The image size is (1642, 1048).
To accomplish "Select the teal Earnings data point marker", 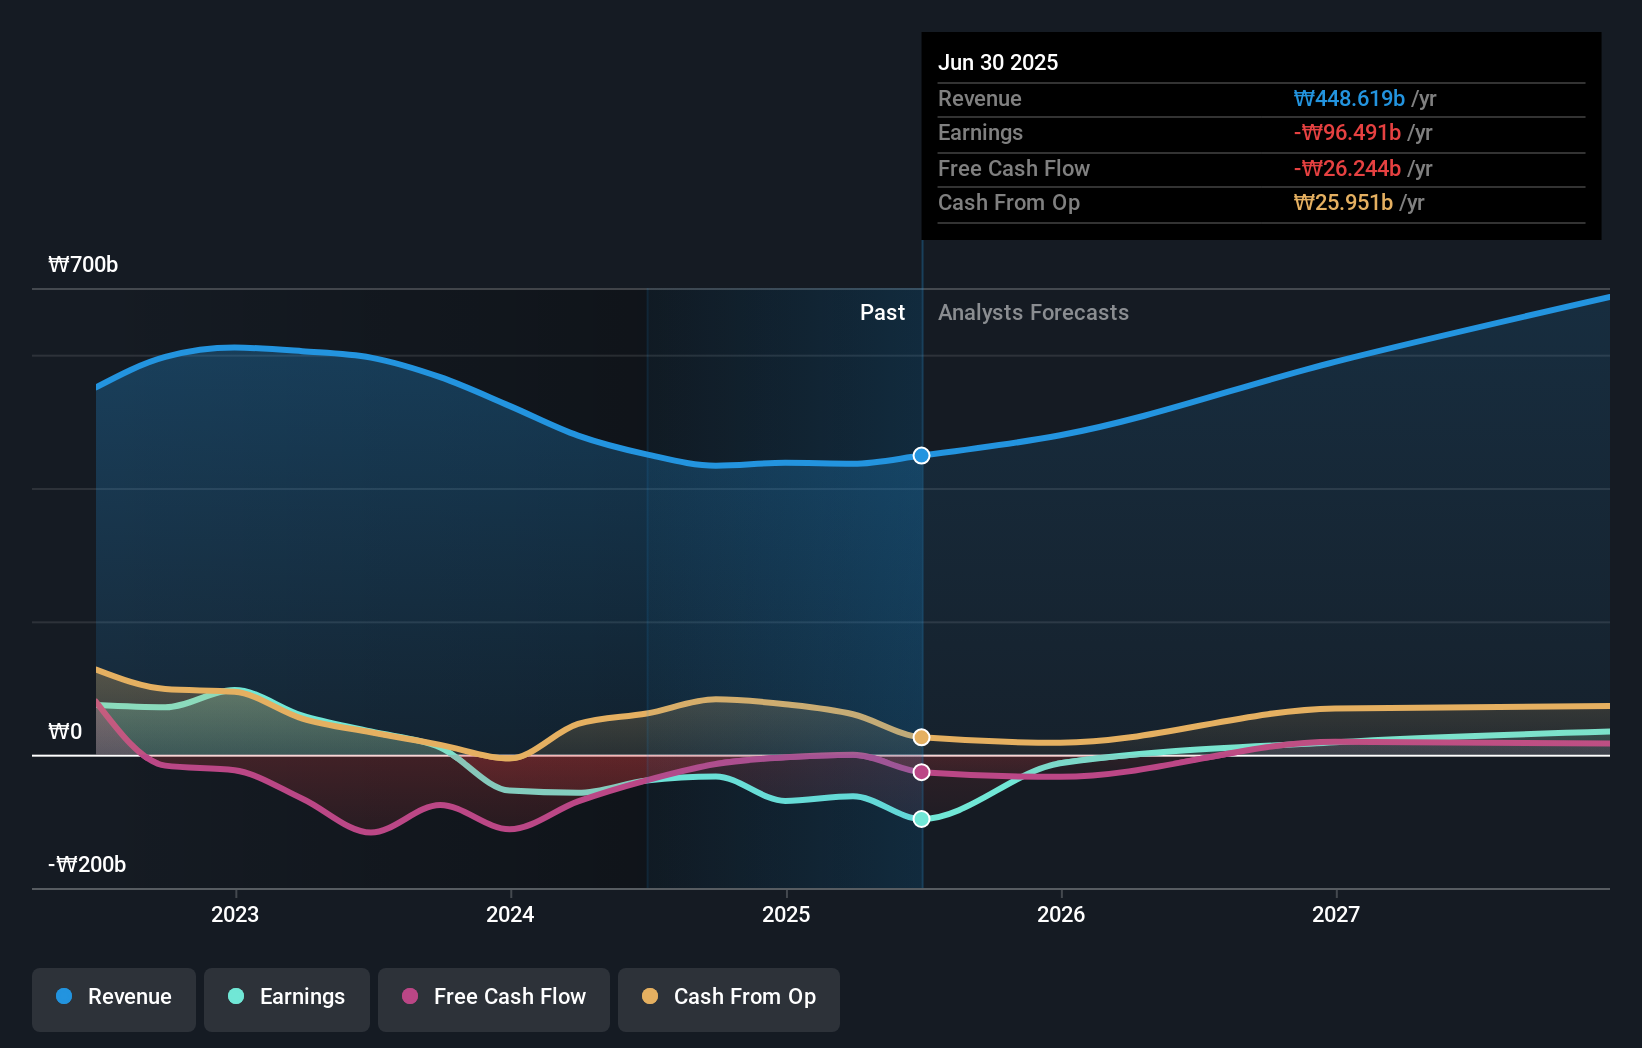I will coord(920,819).
